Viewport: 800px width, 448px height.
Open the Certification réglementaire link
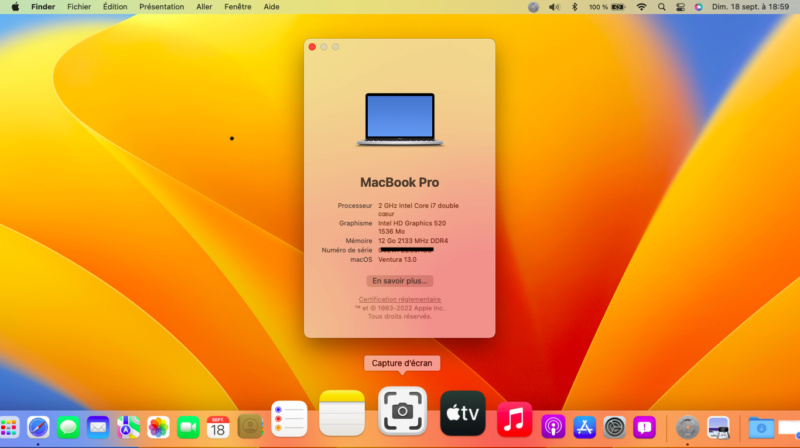click(399, 300)
